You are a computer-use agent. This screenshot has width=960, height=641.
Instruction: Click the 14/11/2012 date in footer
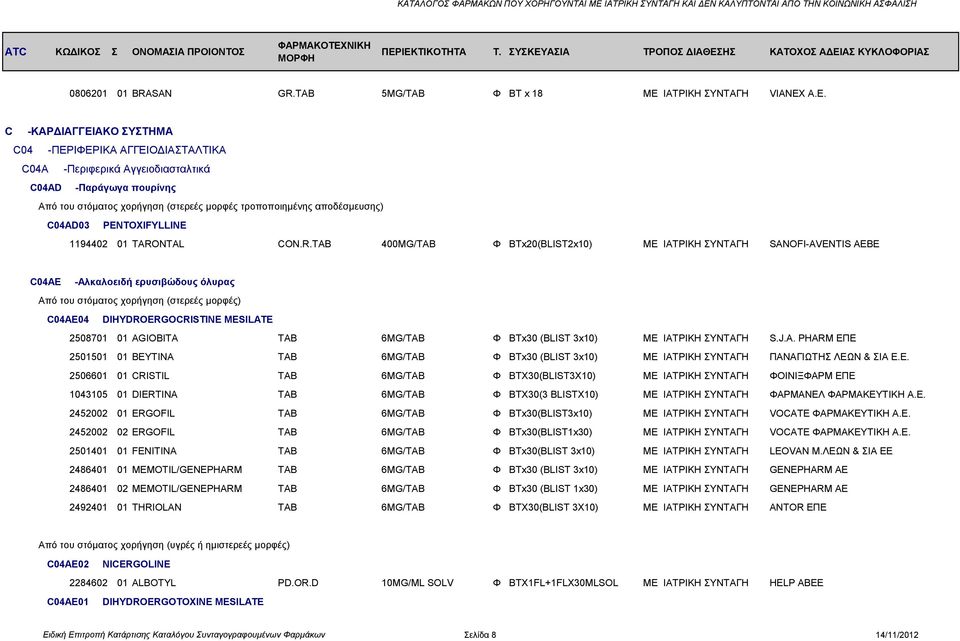pos(897,635)
